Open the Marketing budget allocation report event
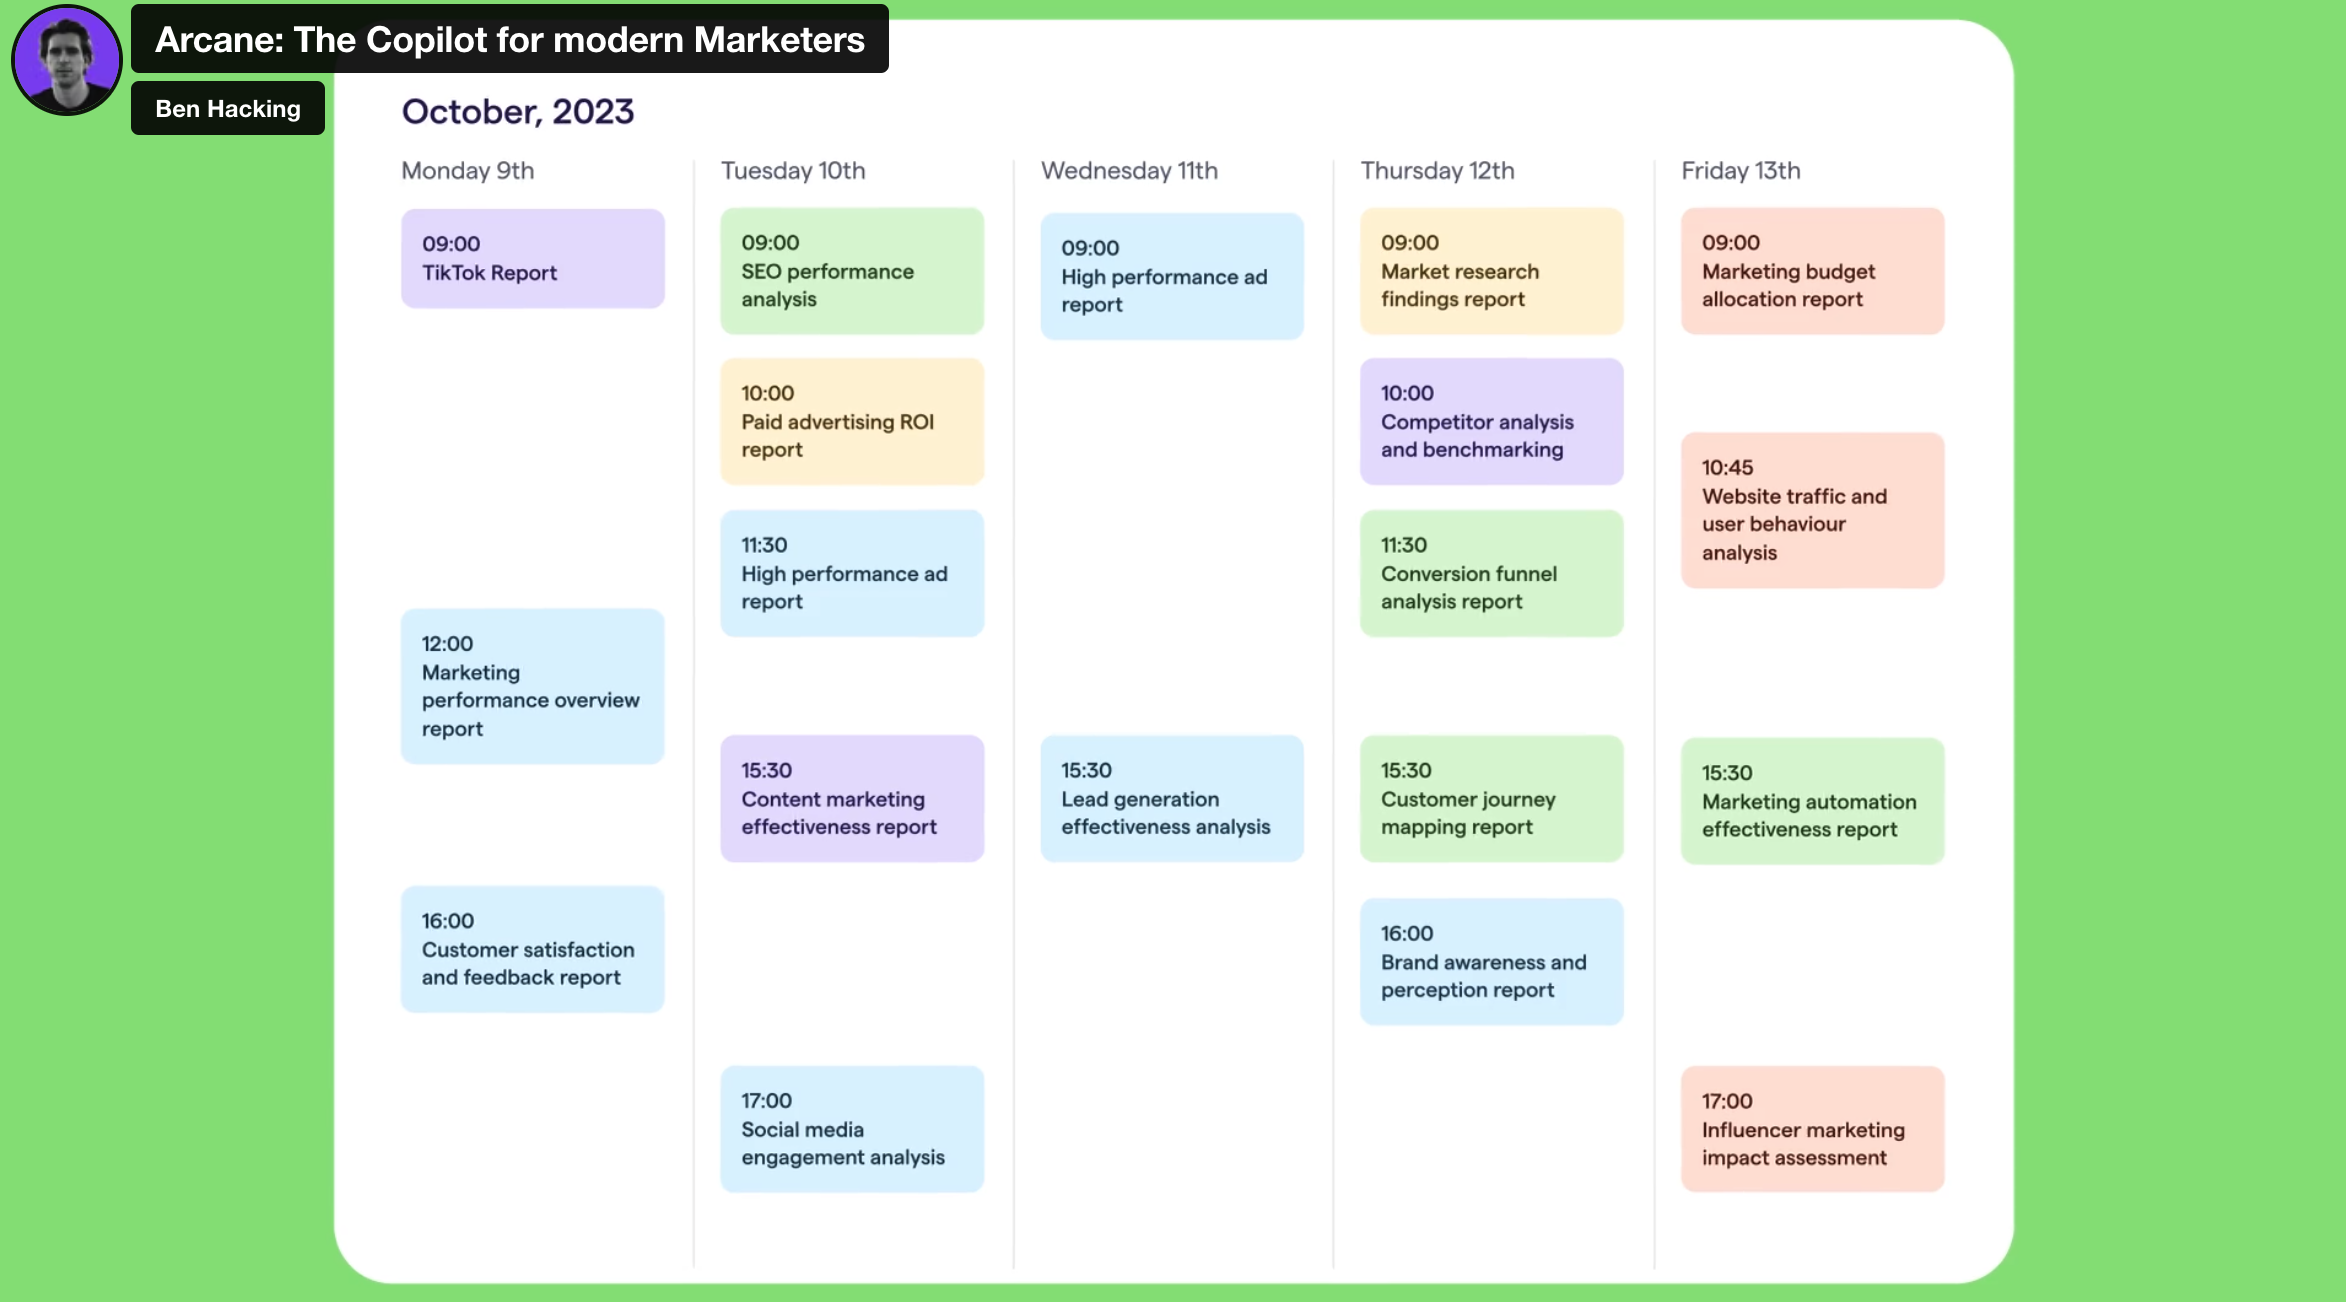2346x1302 pixels. click(1813, 271)
